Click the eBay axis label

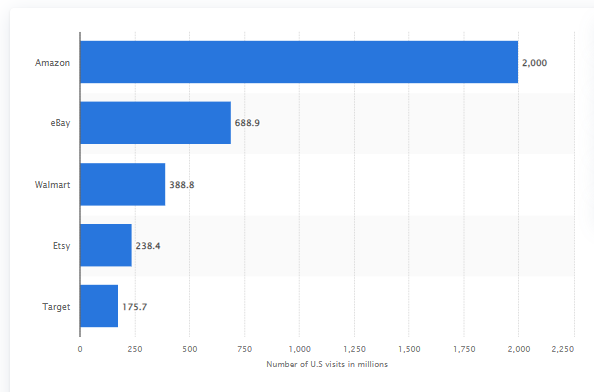[60, 123]
